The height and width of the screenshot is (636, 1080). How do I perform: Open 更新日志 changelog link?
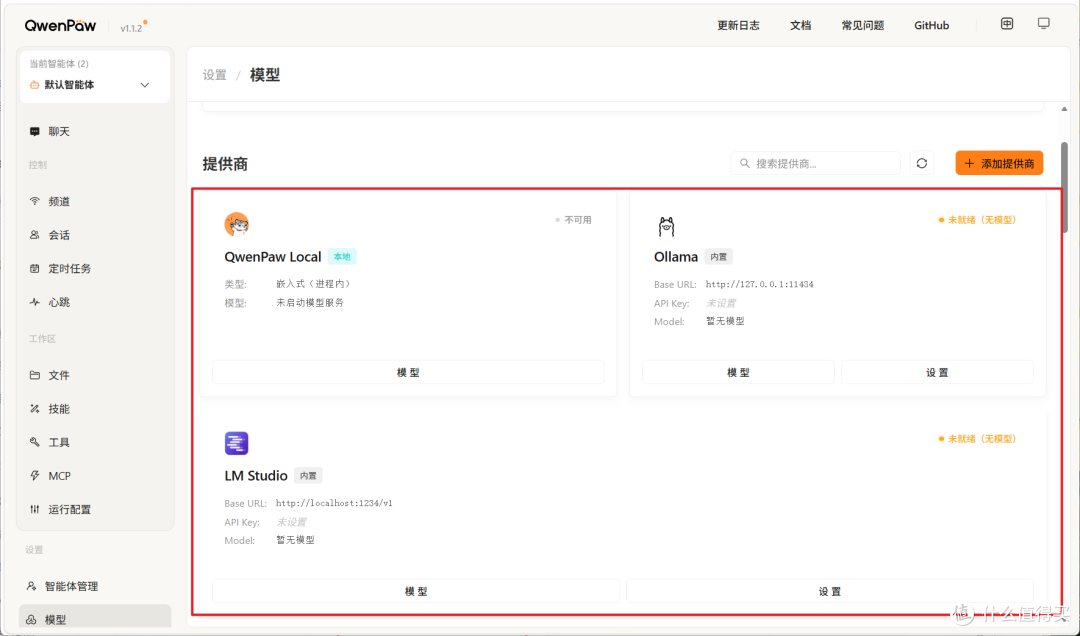(738, 25)
